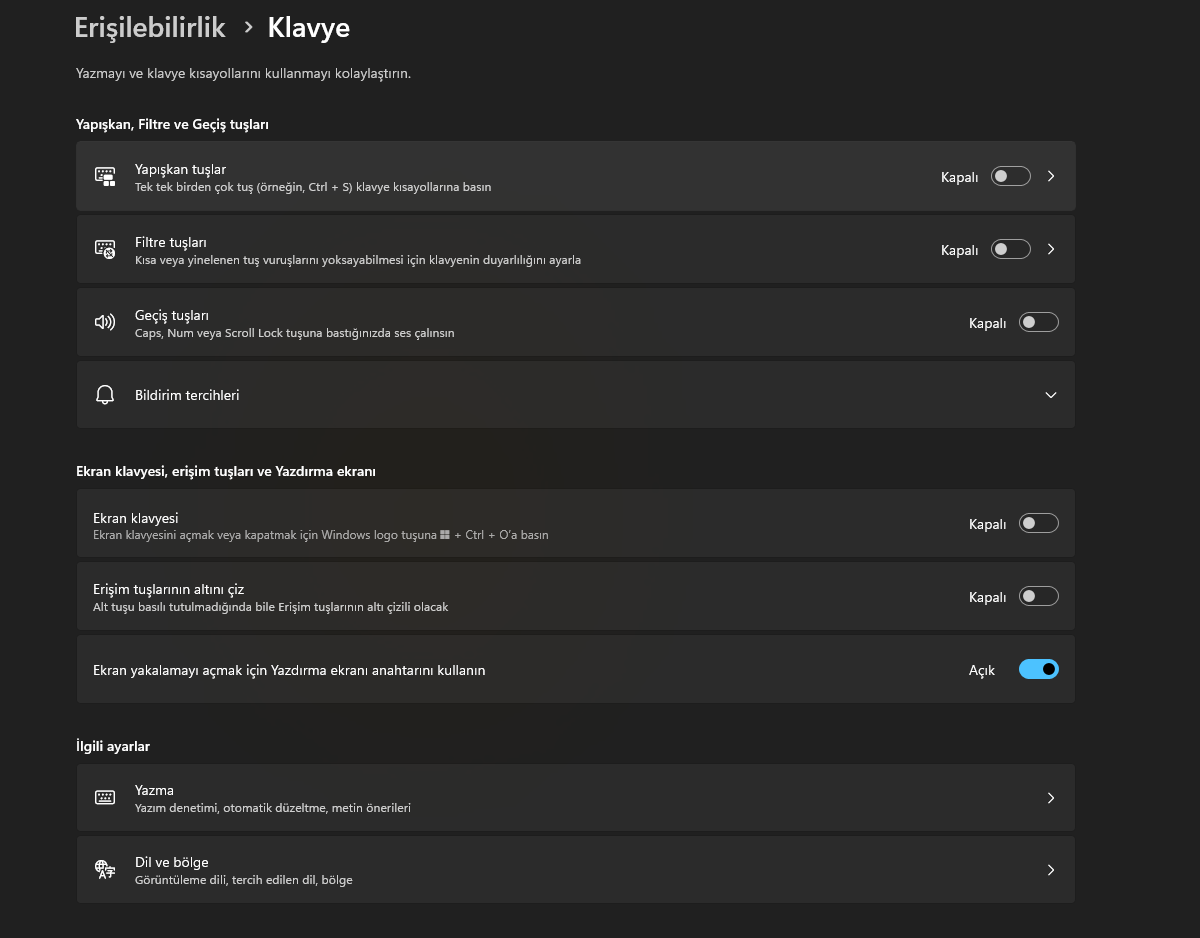The height and width of the screenshot is (938, 1200).
Task: Toggle the Yapışkan tuşlar switch on
Action: 1010,177
